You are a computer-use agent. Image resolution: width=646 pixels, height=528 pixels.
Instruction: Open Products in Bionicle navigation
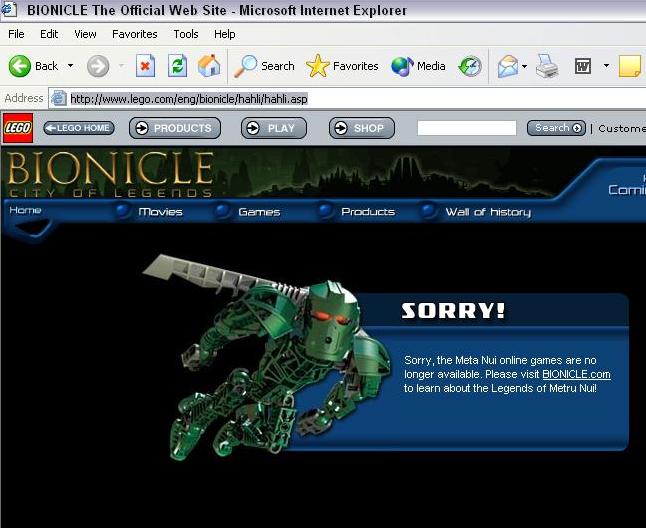tap(368, 212)
